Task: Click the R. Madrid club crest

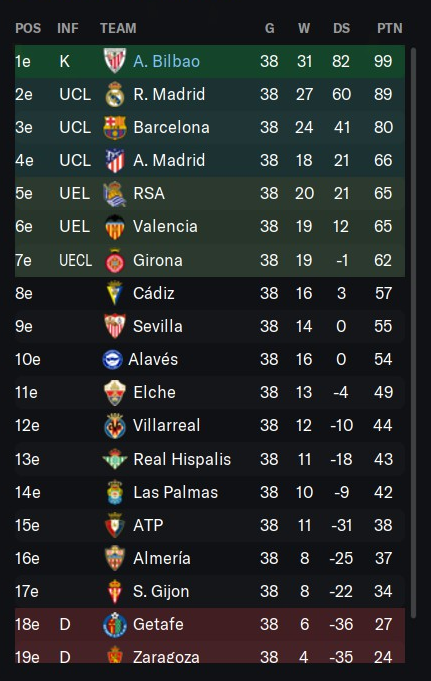Action: (115, 94)
